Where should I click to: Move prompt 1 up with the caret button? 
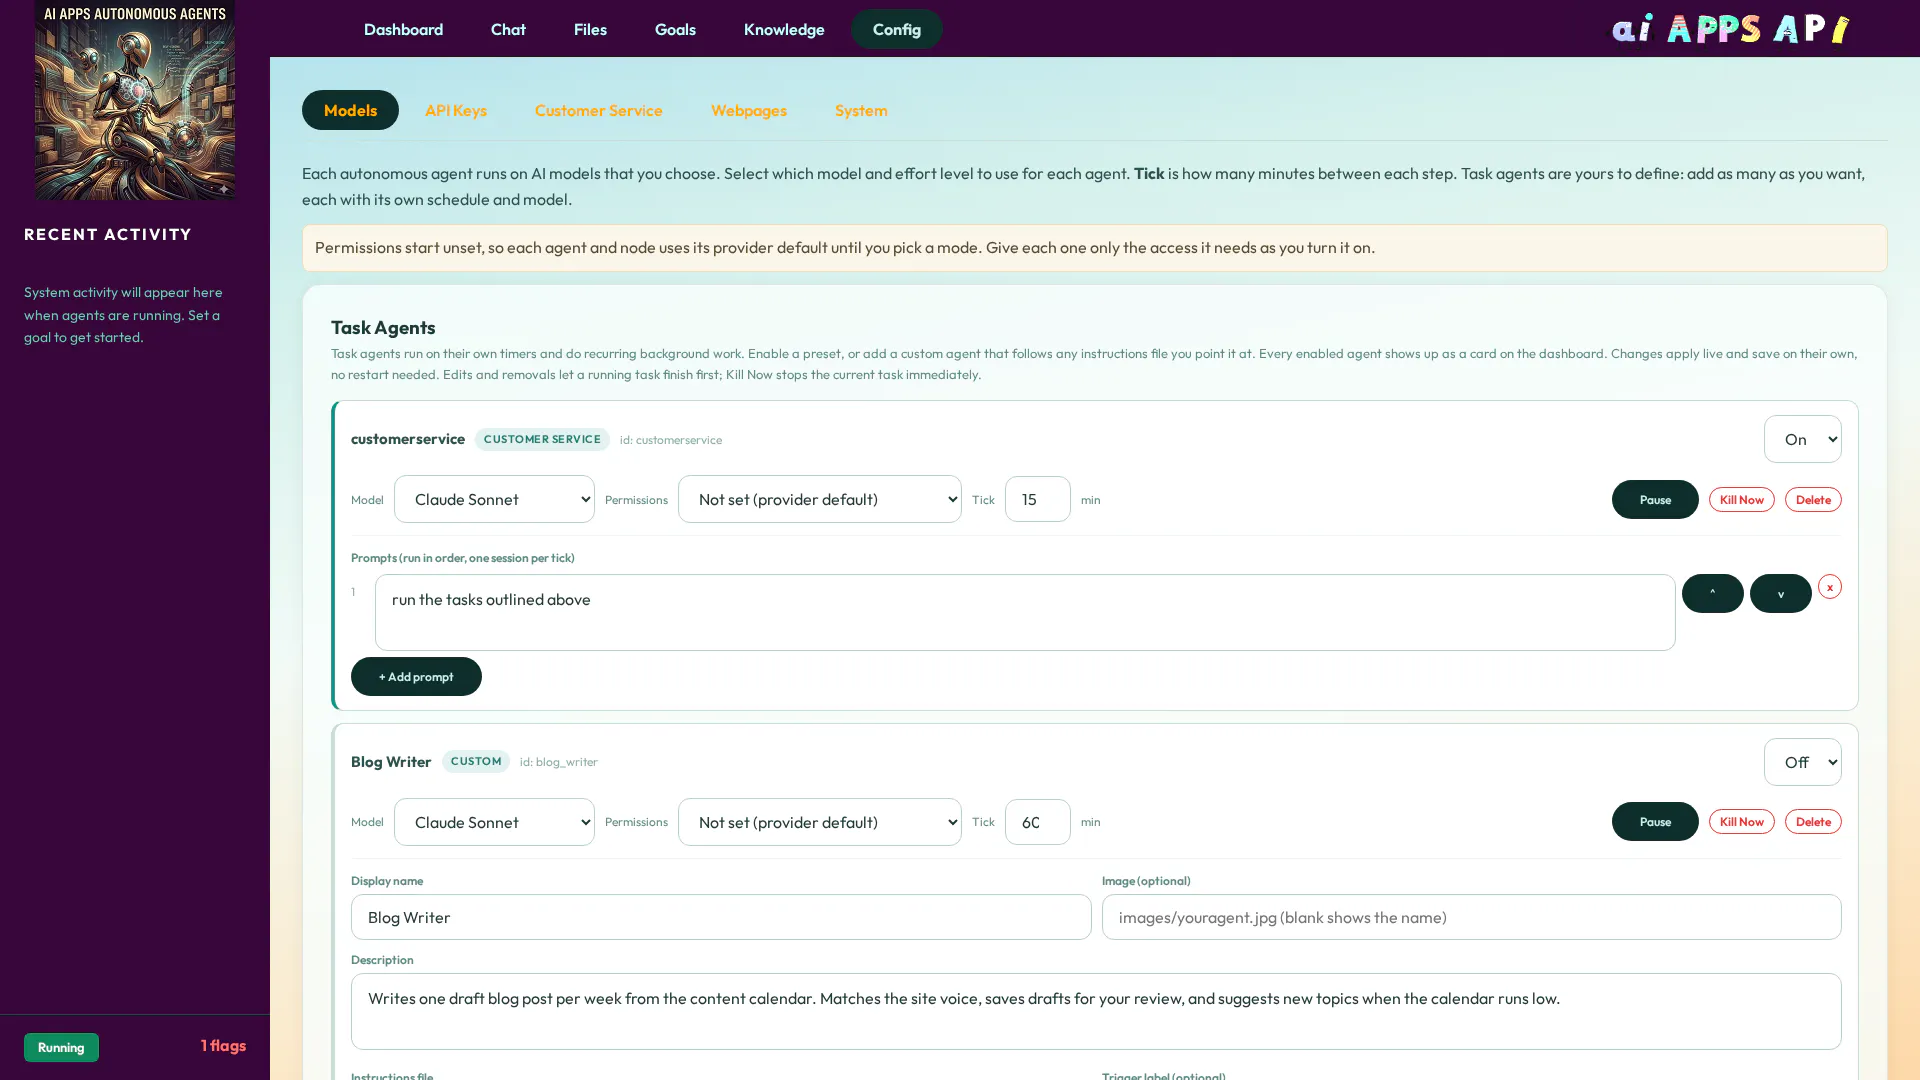[x=1712, y=593]
